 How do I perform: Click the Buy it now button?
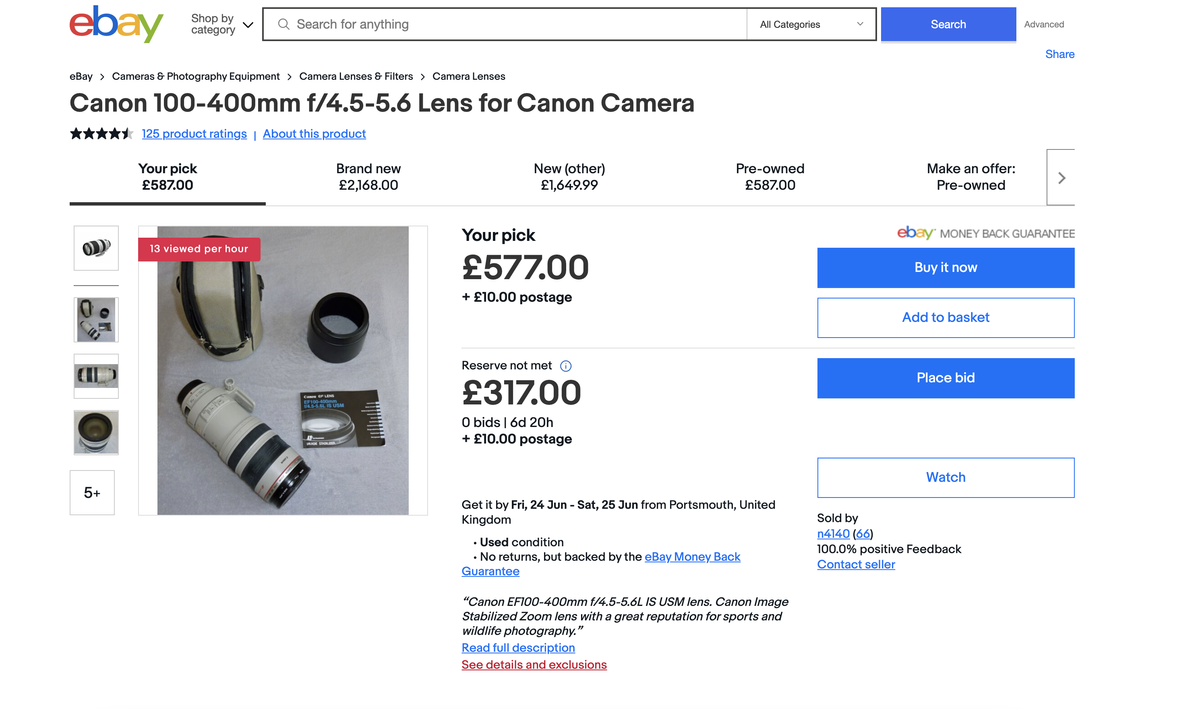(945, 267)
